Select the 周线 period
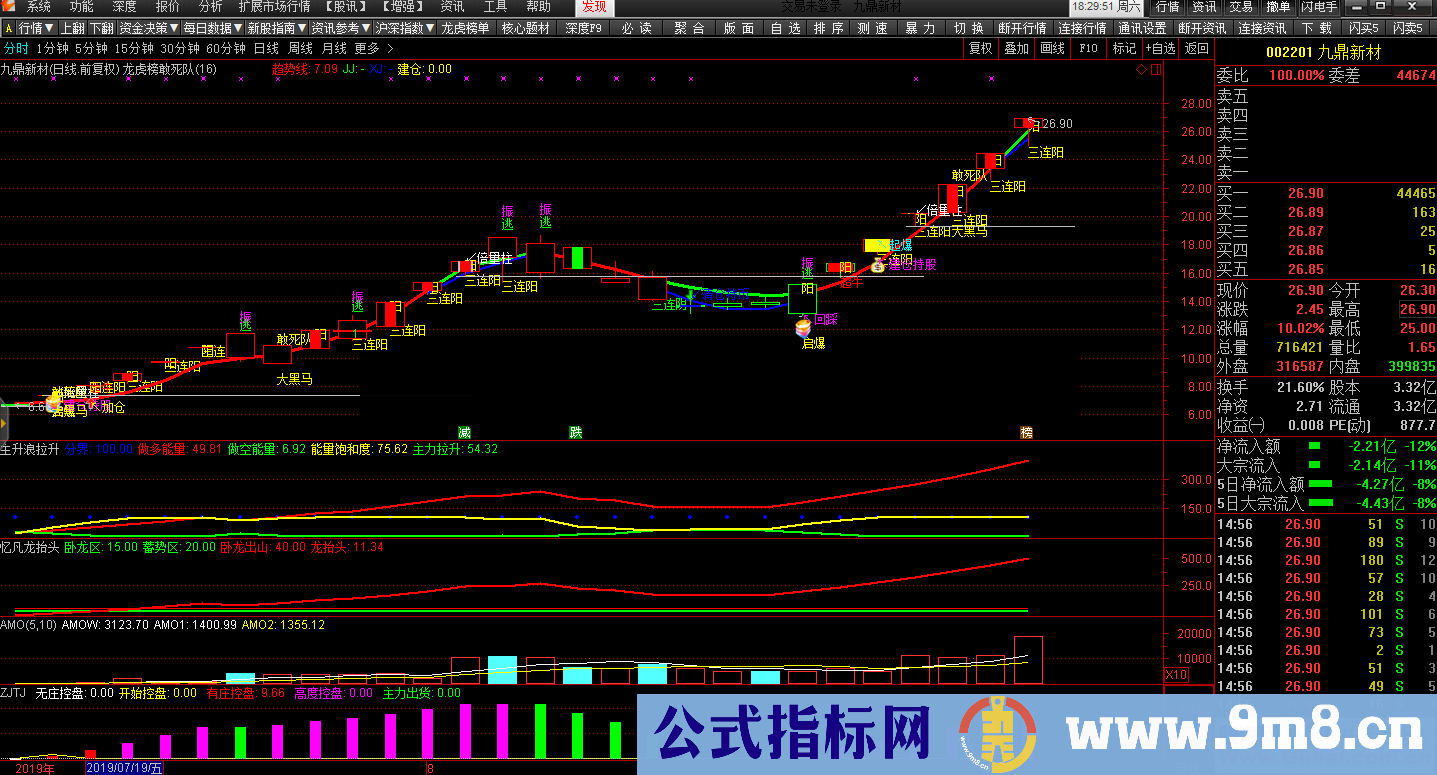1437x775 pixels. coord(300,48)
